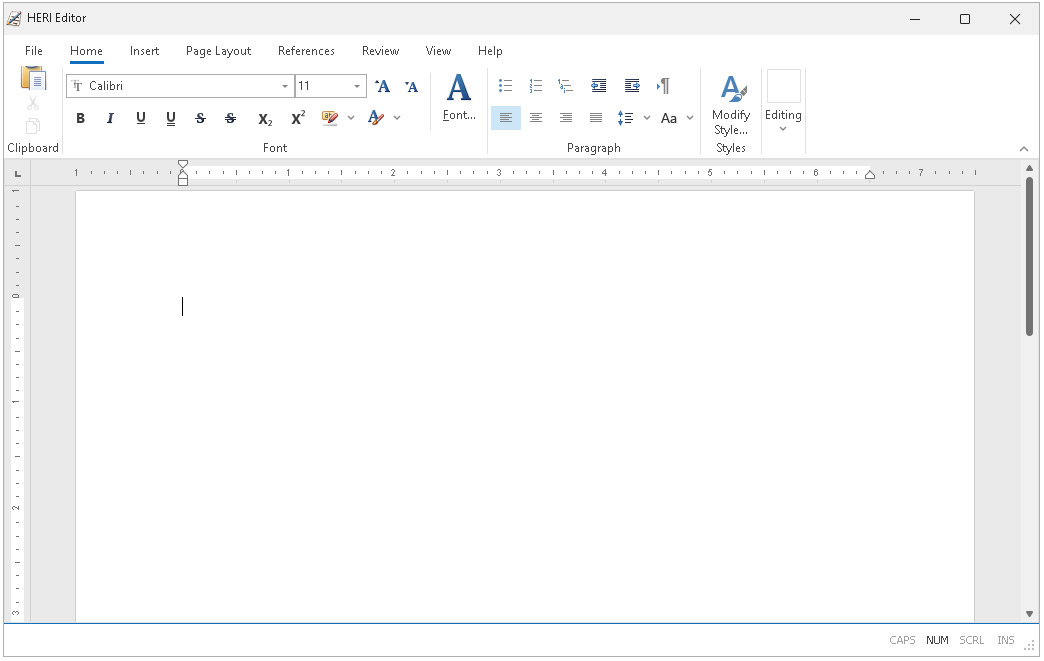The image size is (1044, 661).
Task: Click the CAPS status bar indicator
Action: 902,640
